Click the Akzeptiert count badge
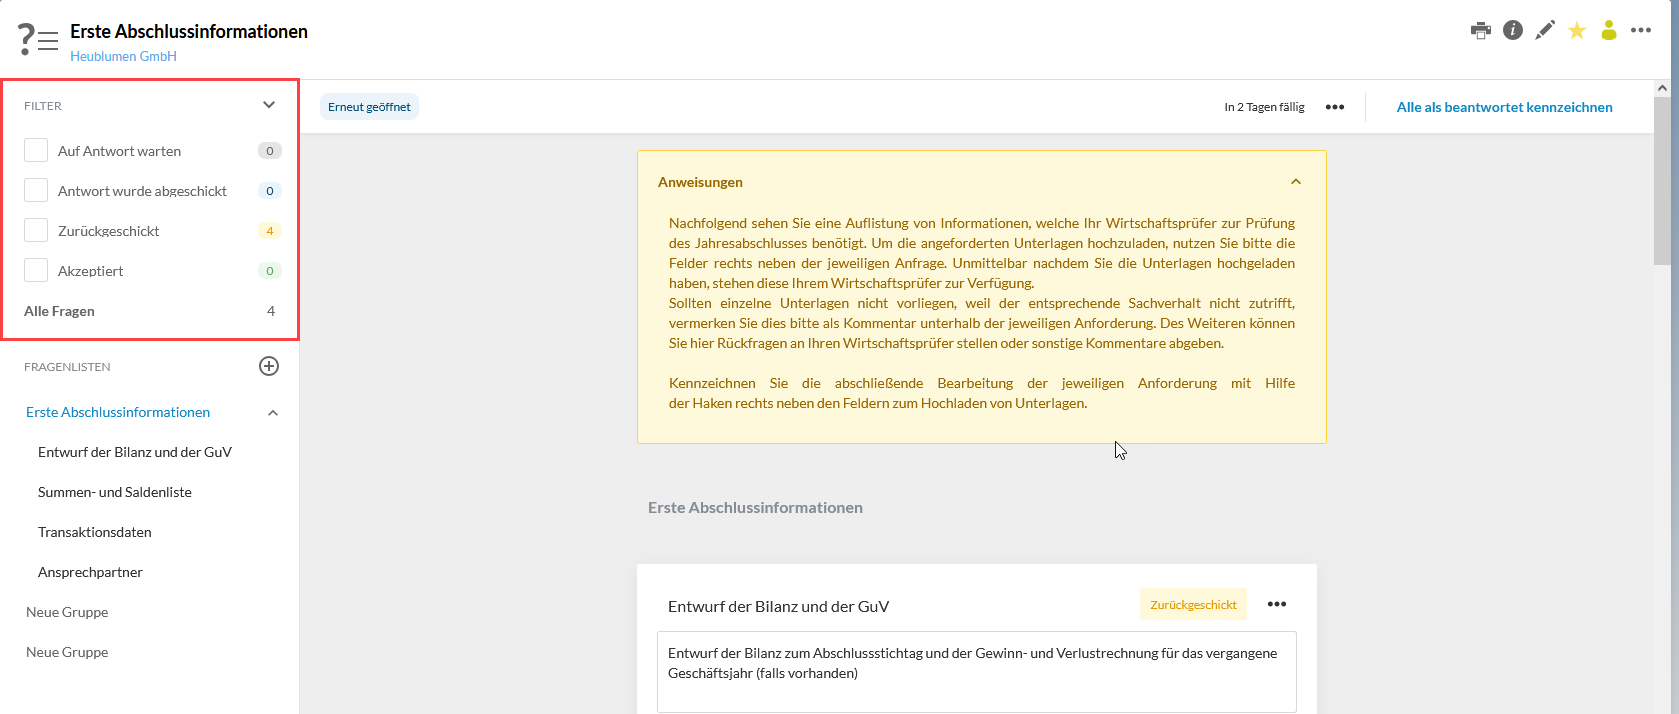Image resolution: width=1679 pixels, height=714 pixels. tap(269, 271)
